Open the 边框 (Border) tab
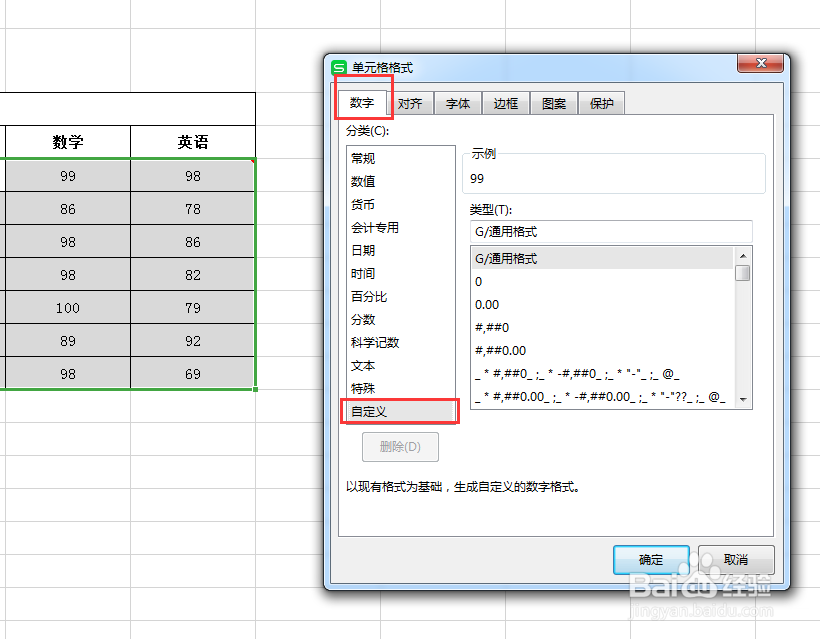Viewport: 820px width, 639px height. coord(505,102)
